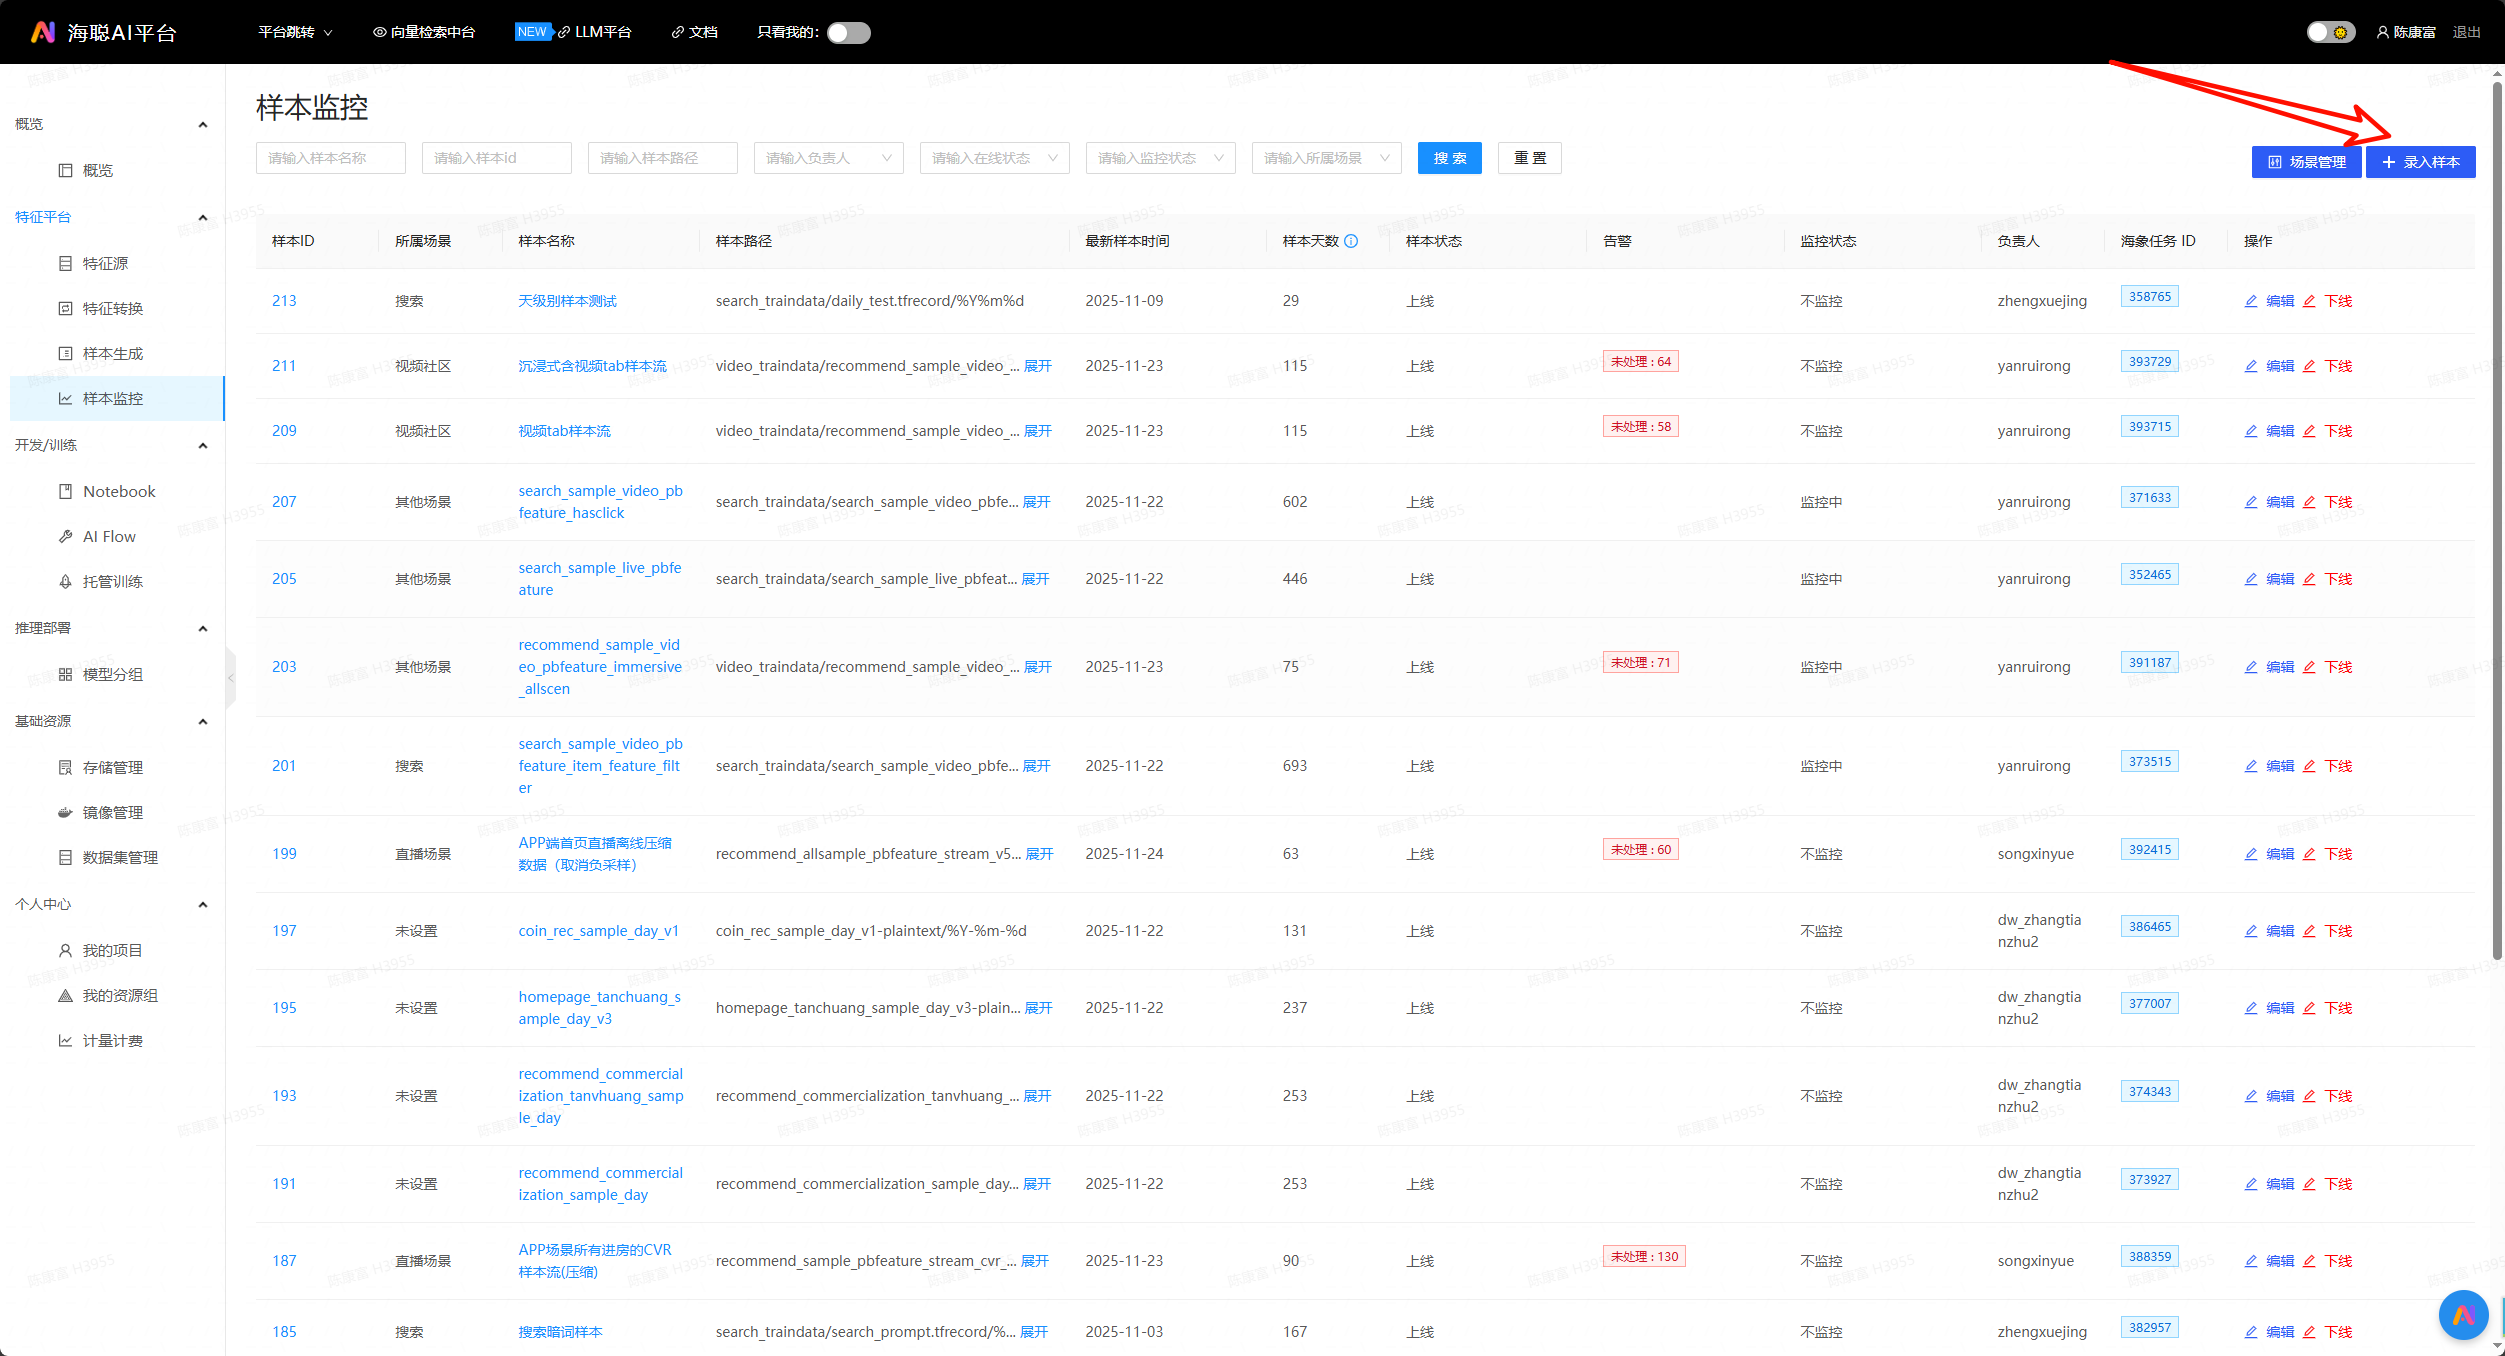The width and height of the screenshot is (2505, 1356).
Task: Open the 请输入负责人 dropdown
Action: click(828, 158)
